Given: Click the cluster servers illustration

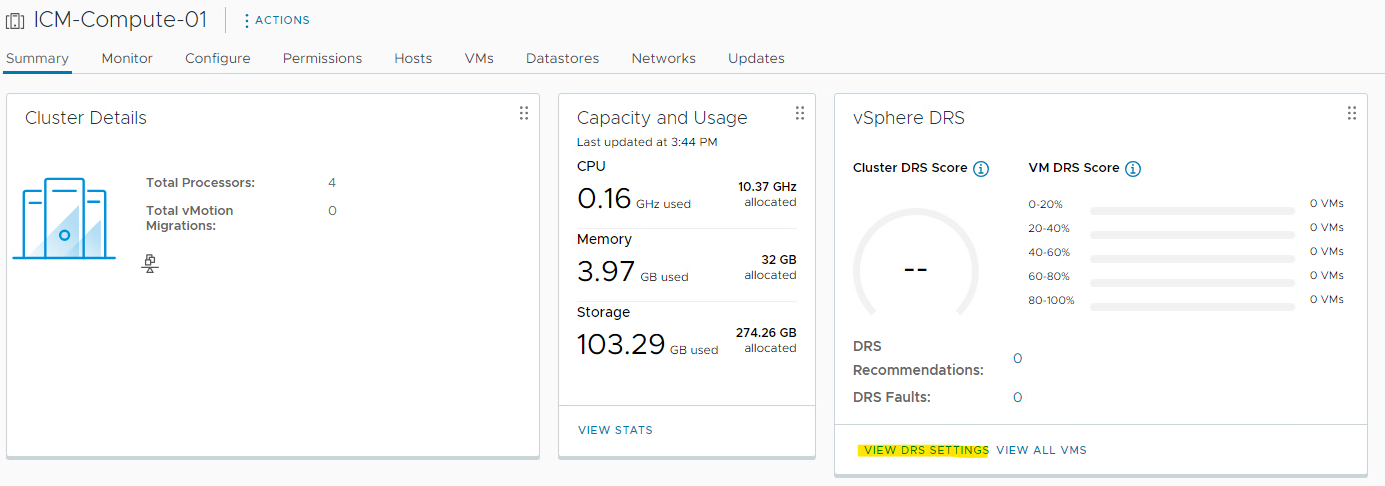Looking at the screenshot, I should coord(64,219).
